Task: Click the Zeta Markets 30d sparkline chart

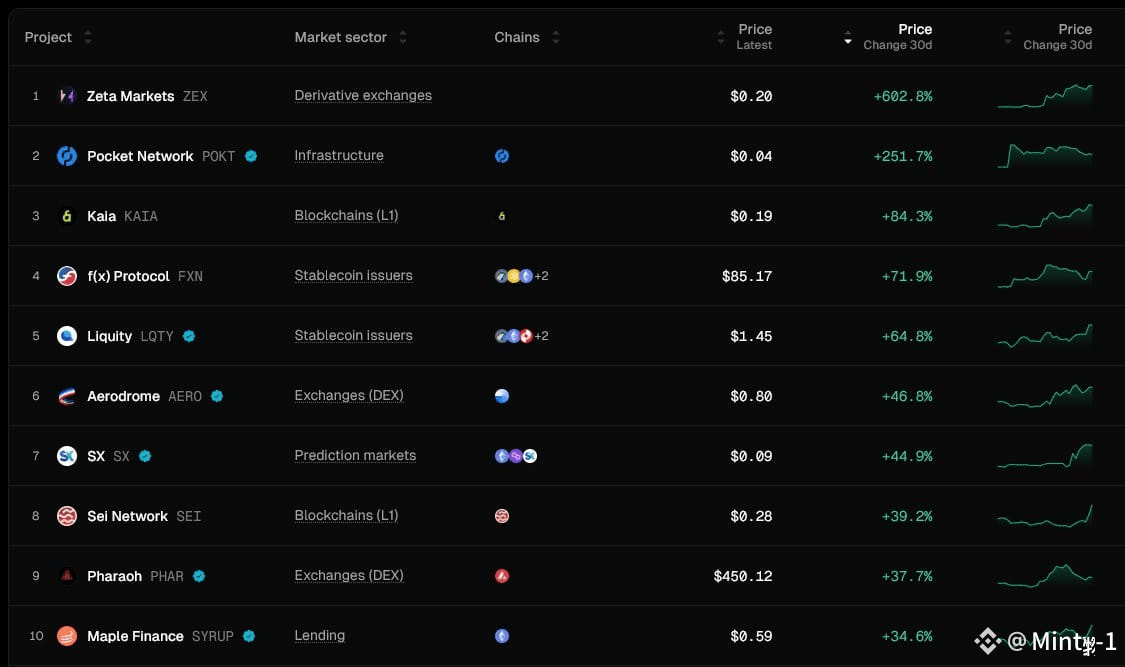Action: tap(1045, 96)
